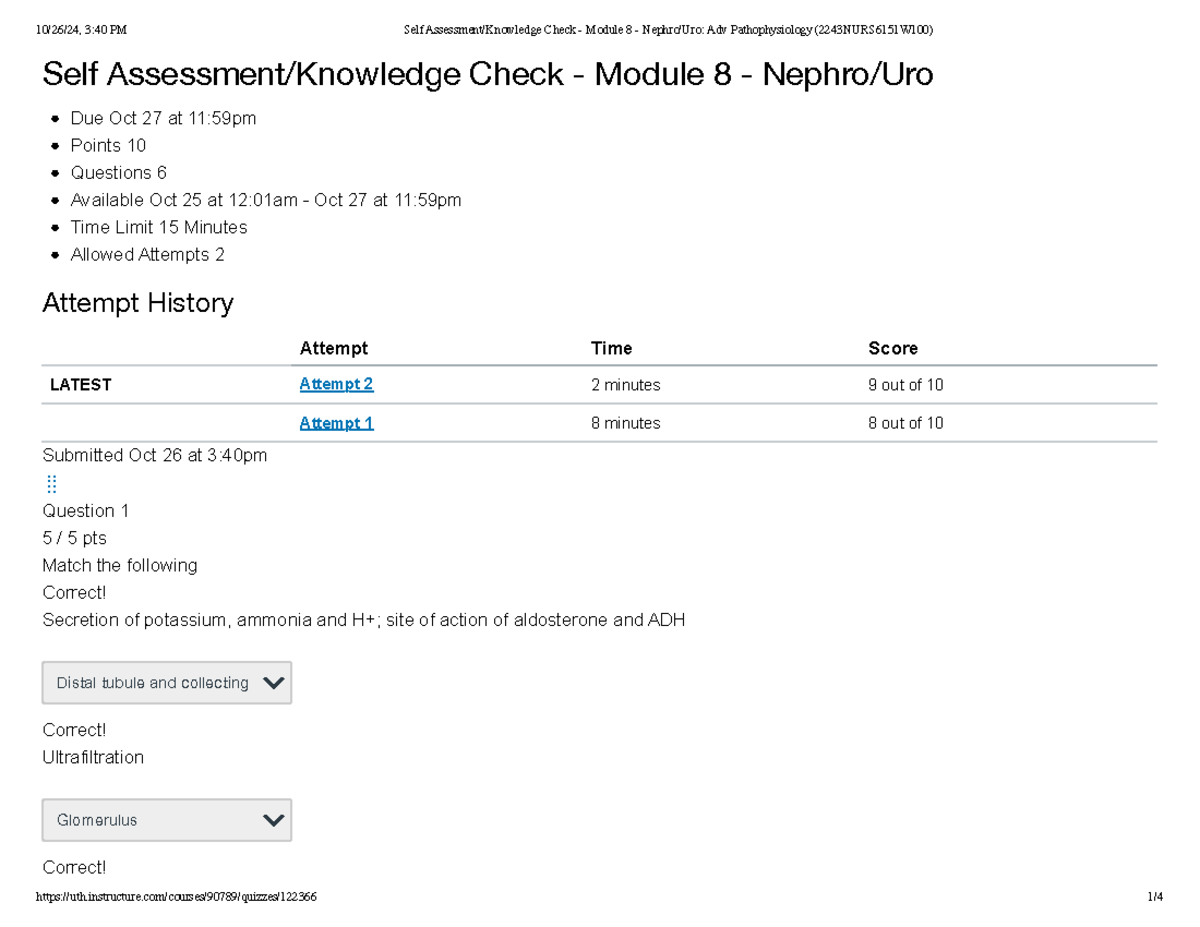The height and width of the screenshot is (927, 1200).
Task: Click the 'Question 1' label
Action: click(x=86, y=510)
